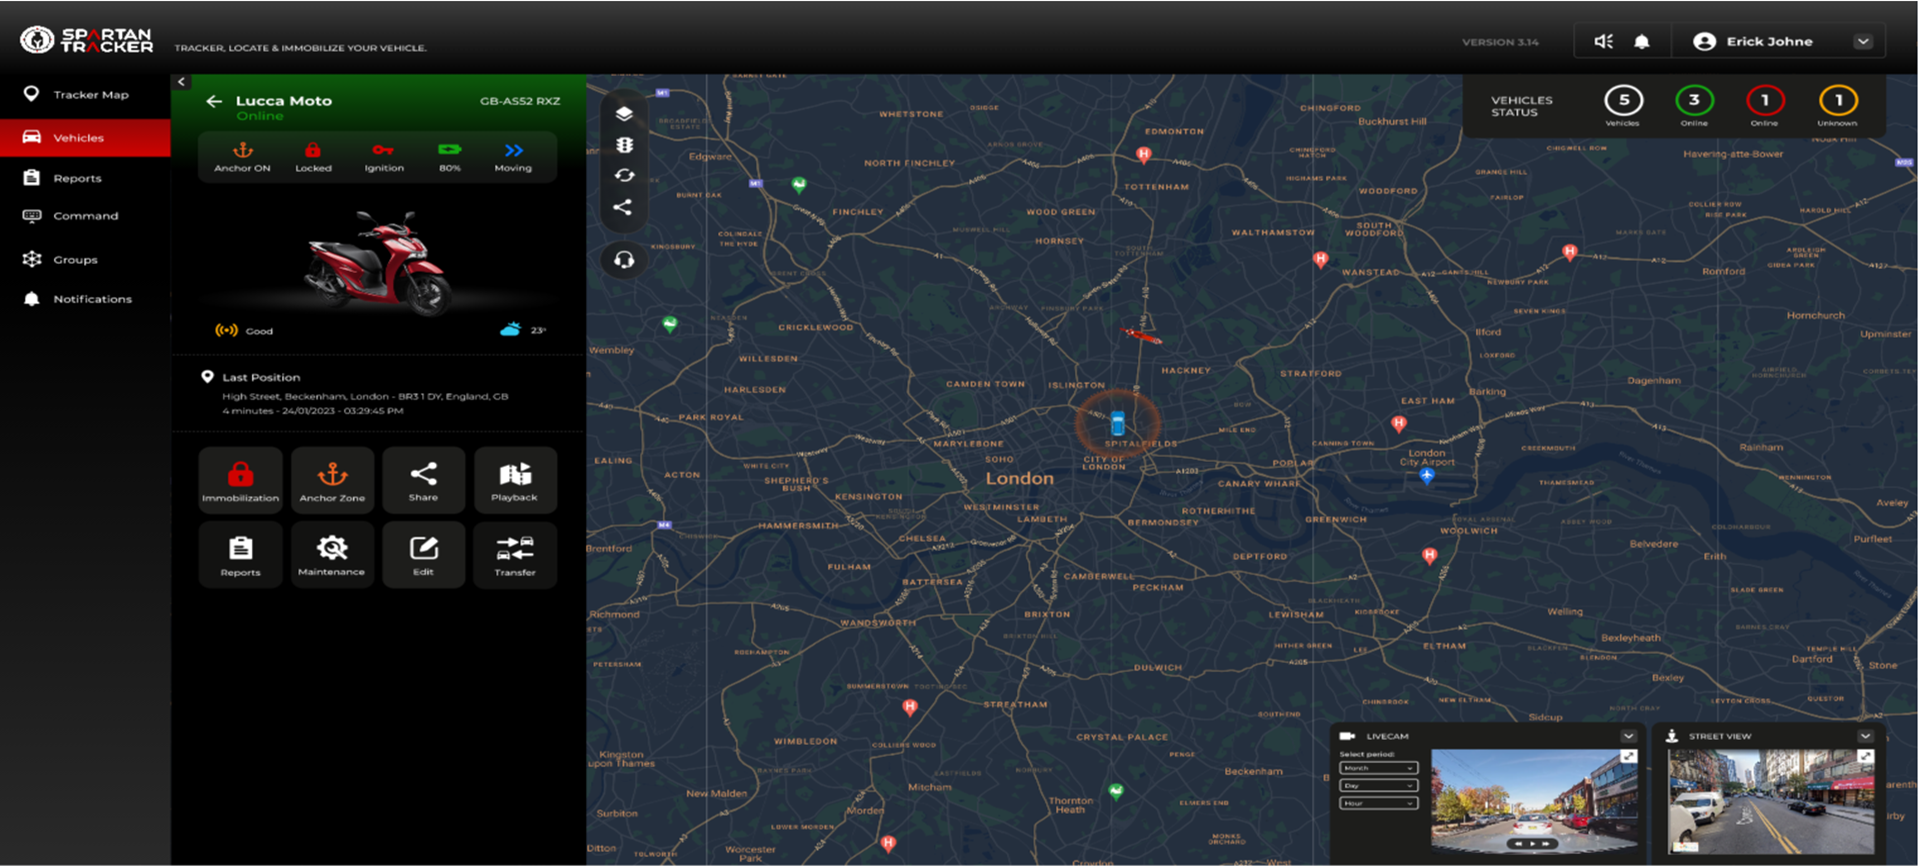Click the High Street, Beckenham address text

365,397
